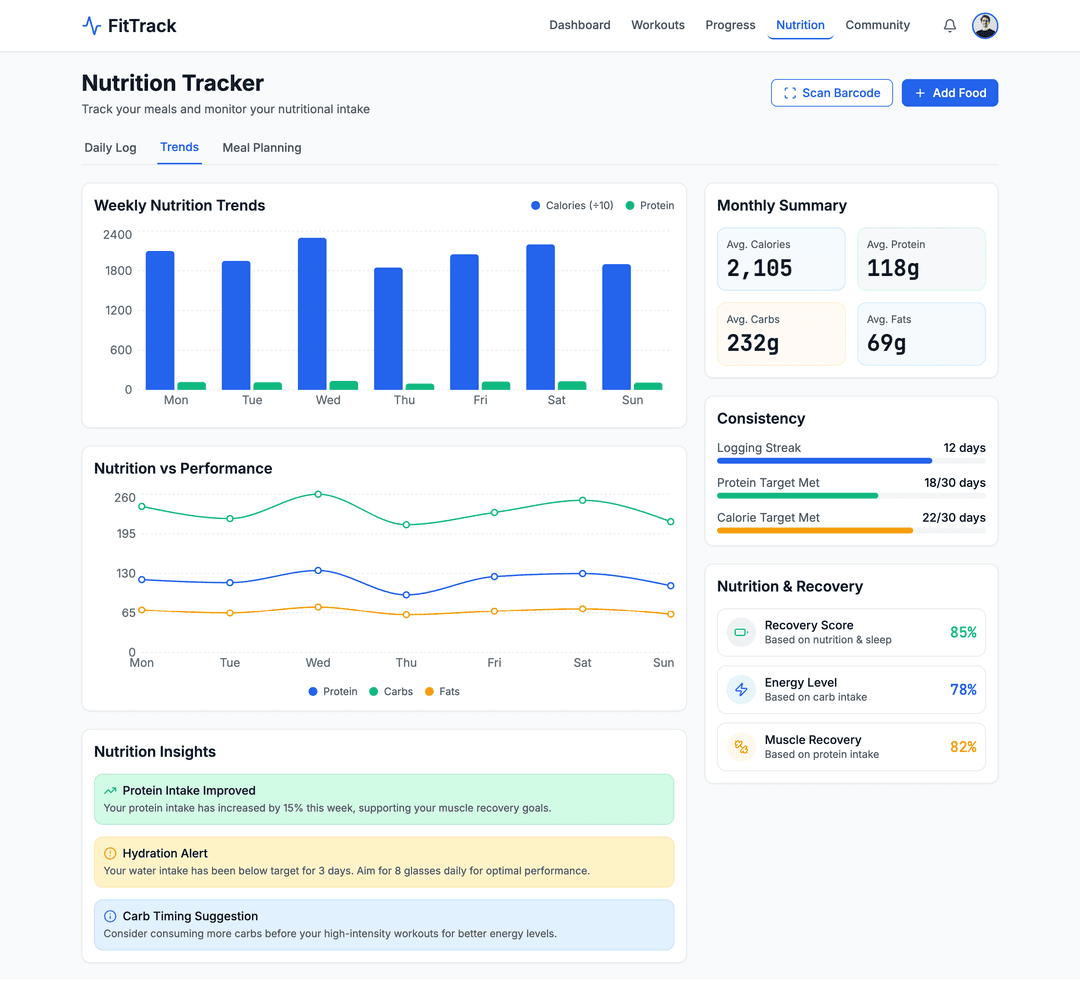The width and height of the screenshot is (1080, 981).
Task: Click the Energy Level lightning icon
Action: [741, 690]
